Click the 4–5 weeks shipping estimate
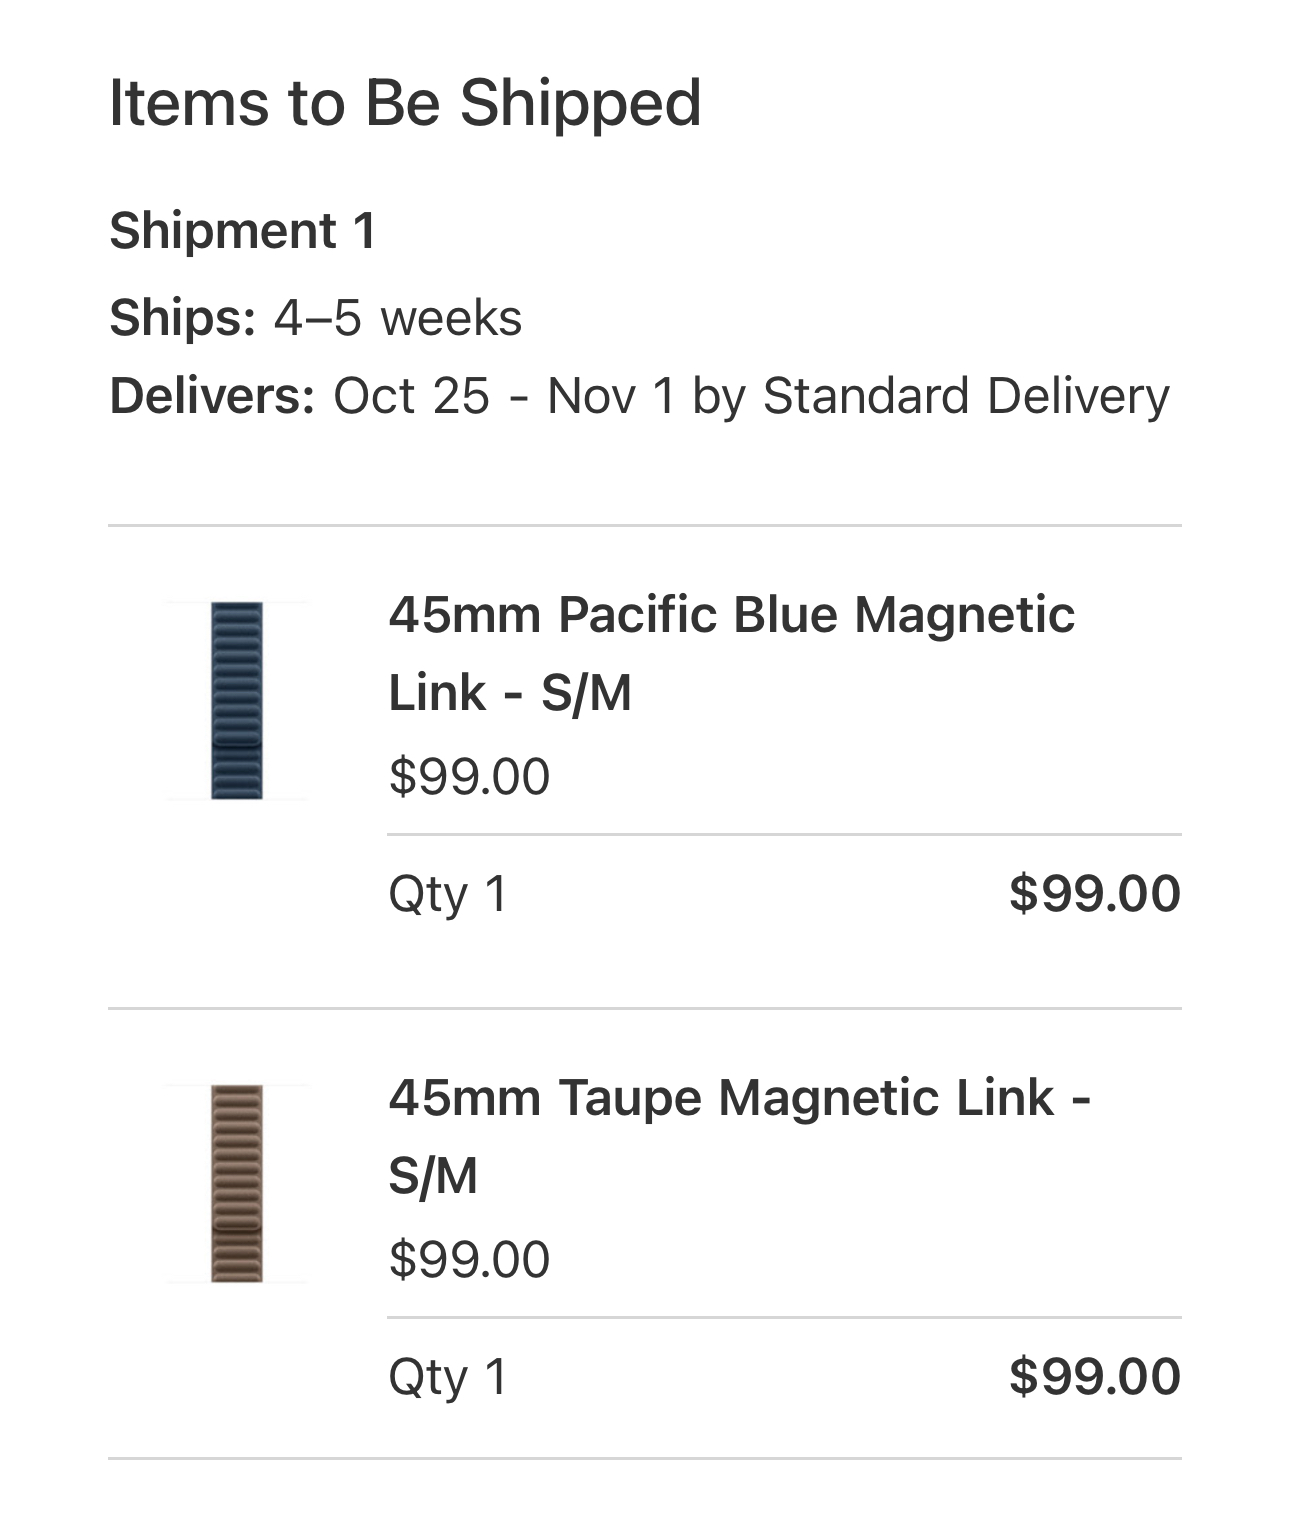 pos(398,318)
